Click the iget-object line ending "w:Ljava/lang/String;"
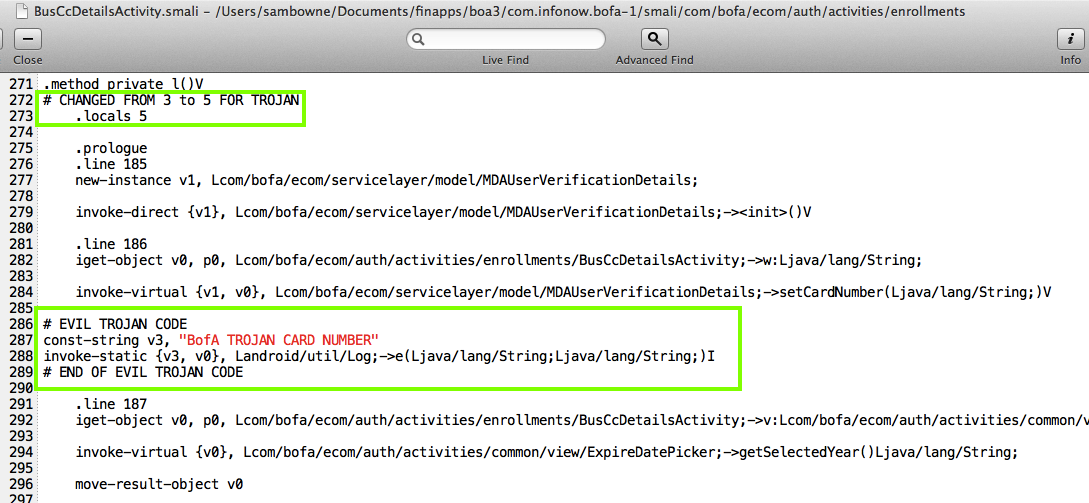 [499, 261]
